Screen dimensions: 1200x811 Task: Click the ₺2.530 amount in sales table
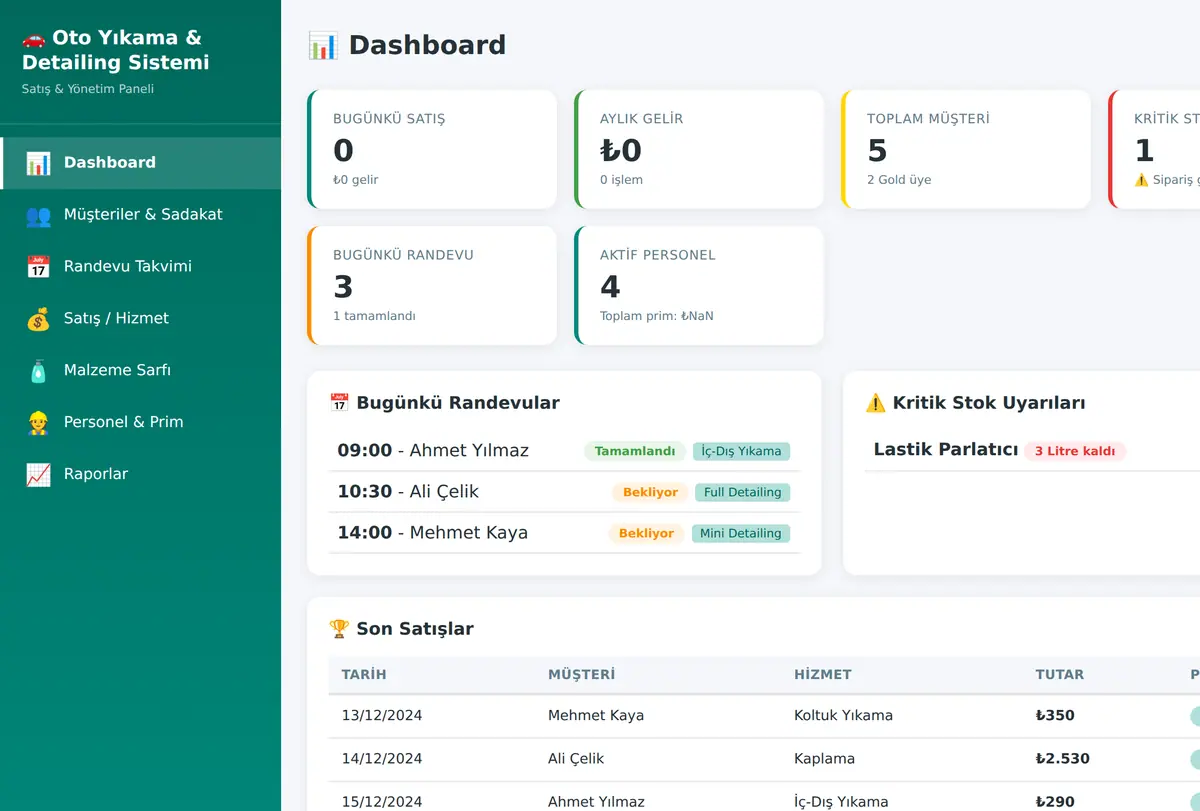coord(1063,759)
